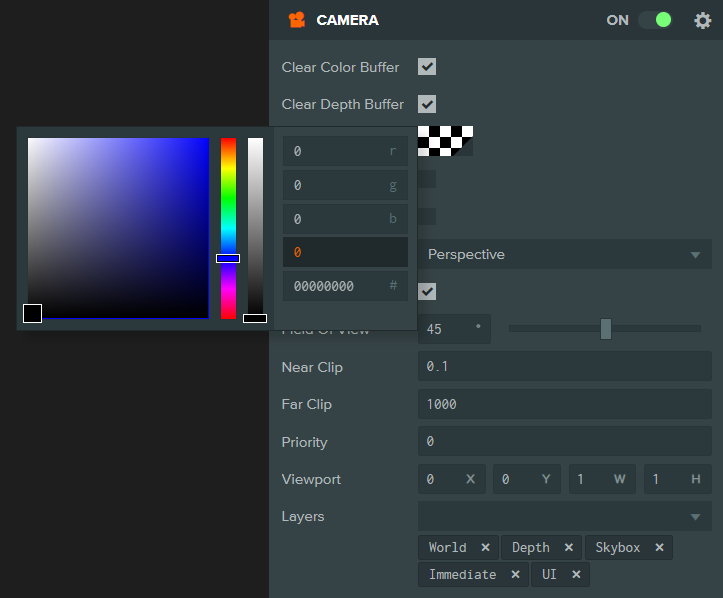Image resolution: width=723 pixels, height=598 pixels.
Task: Click the Near Clip input field
Action: 565,366
